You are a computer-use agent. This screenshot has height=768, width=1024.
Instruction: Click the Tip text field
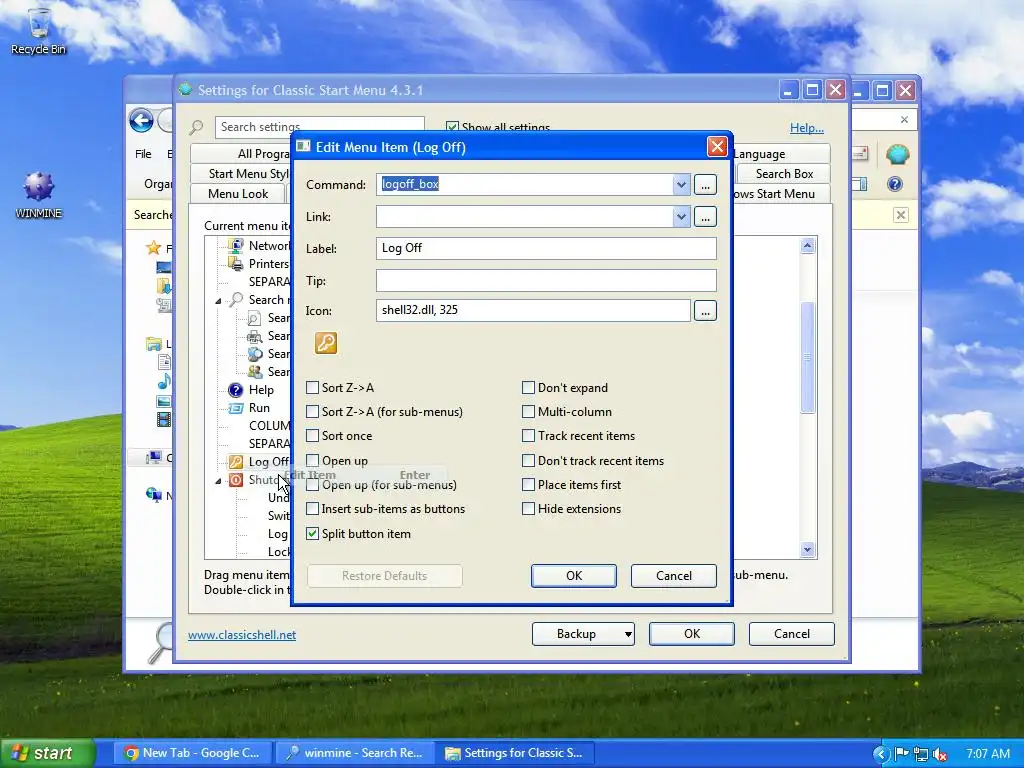tap(546, 281)
